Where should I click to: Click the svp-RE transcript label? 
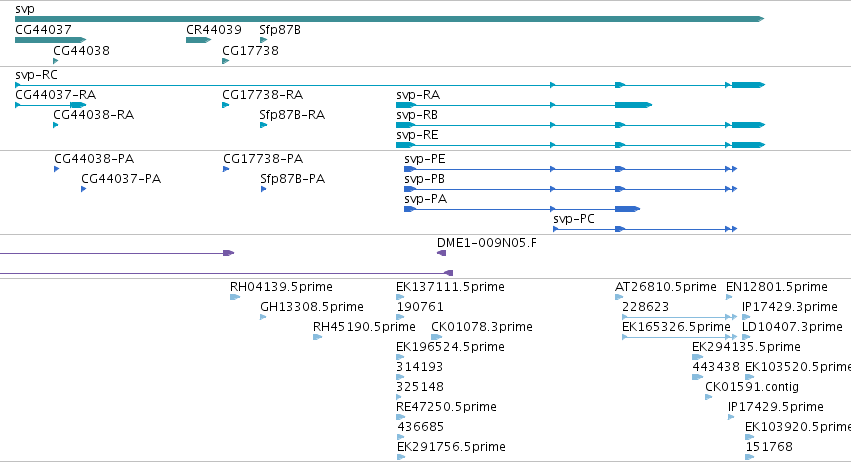coord(417,135)
